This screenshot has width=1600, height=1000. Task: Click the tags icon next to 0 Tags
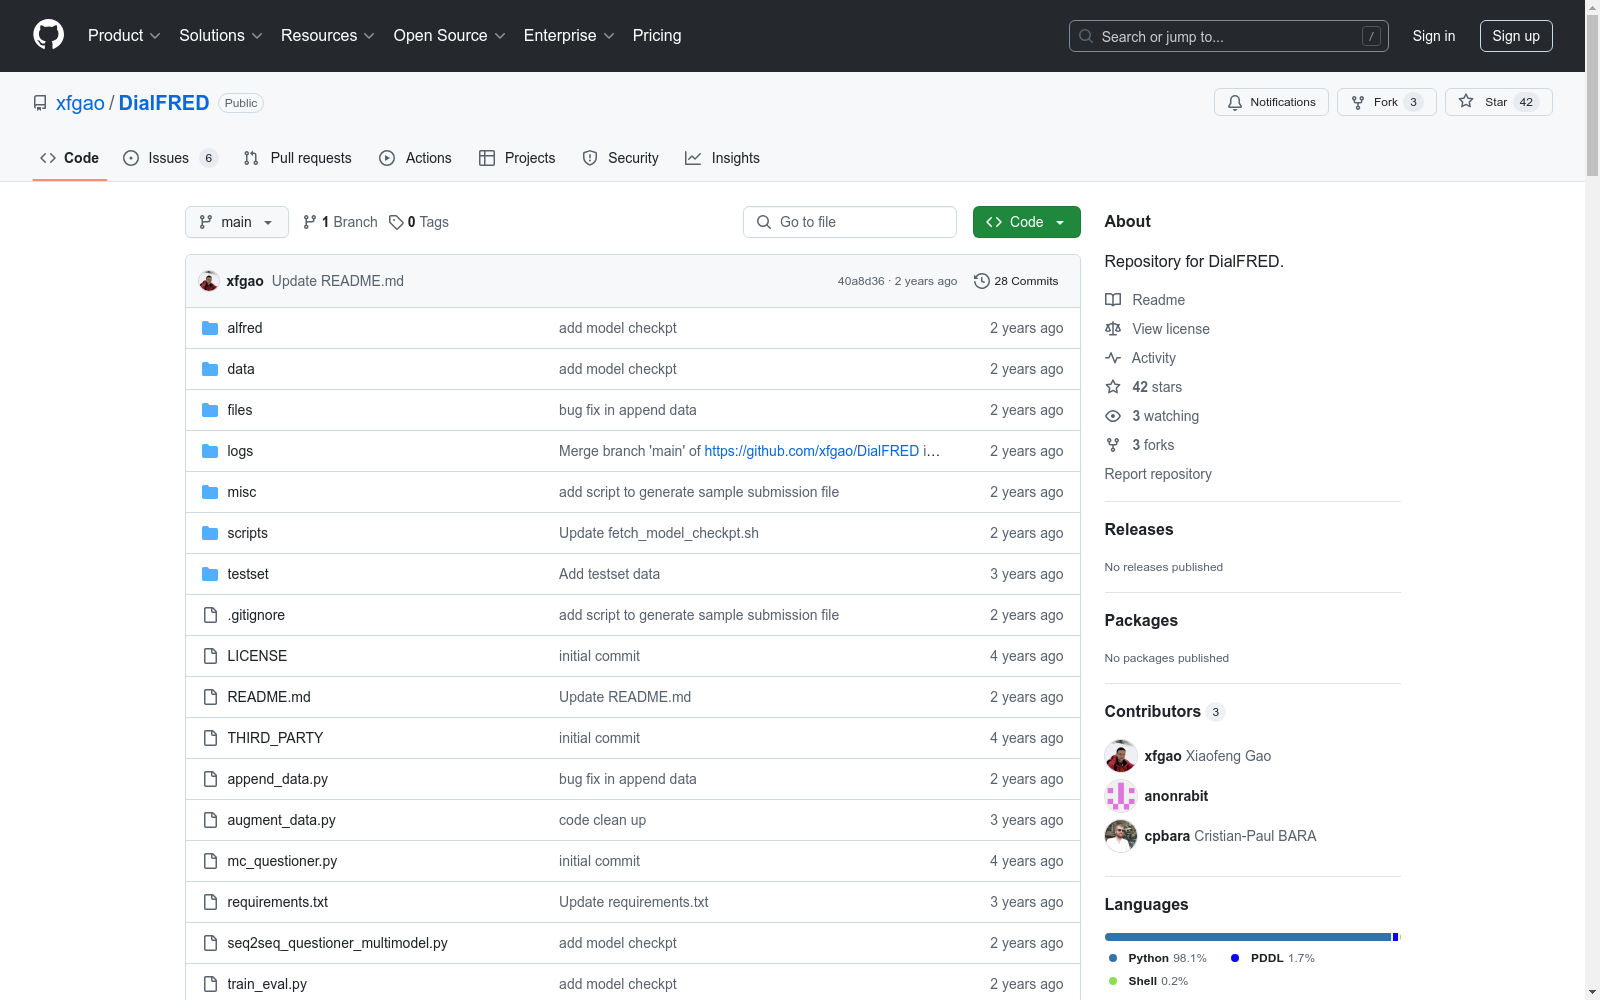[x=396, y=222]
